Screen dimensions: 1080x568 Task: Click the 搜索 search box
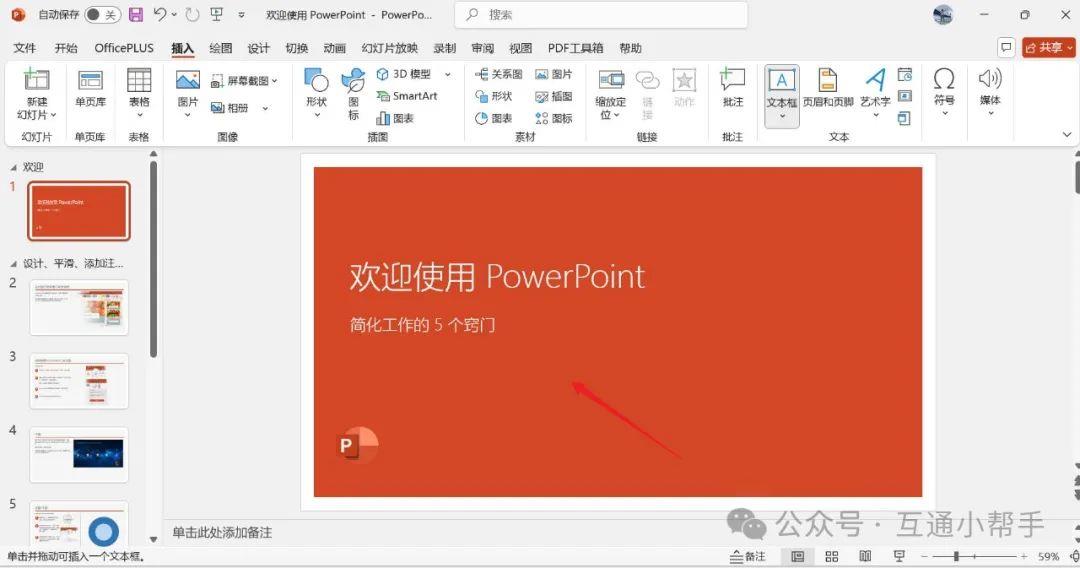601,14
